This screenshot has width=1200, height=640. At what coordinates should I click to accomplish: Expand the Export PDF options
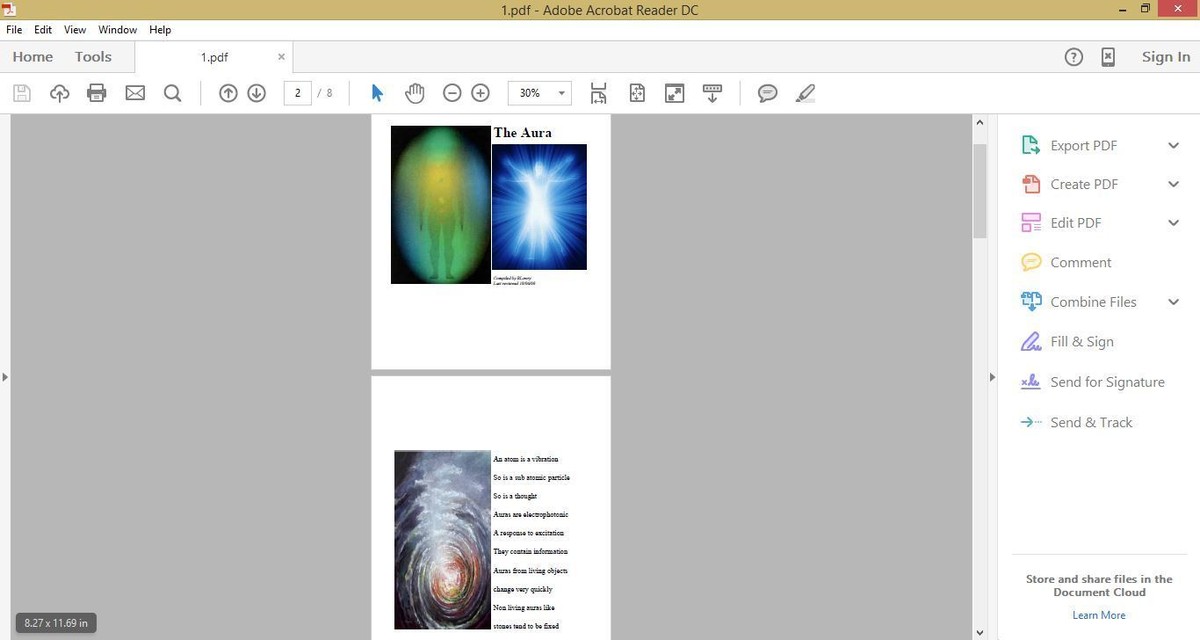pos(1173,146)
